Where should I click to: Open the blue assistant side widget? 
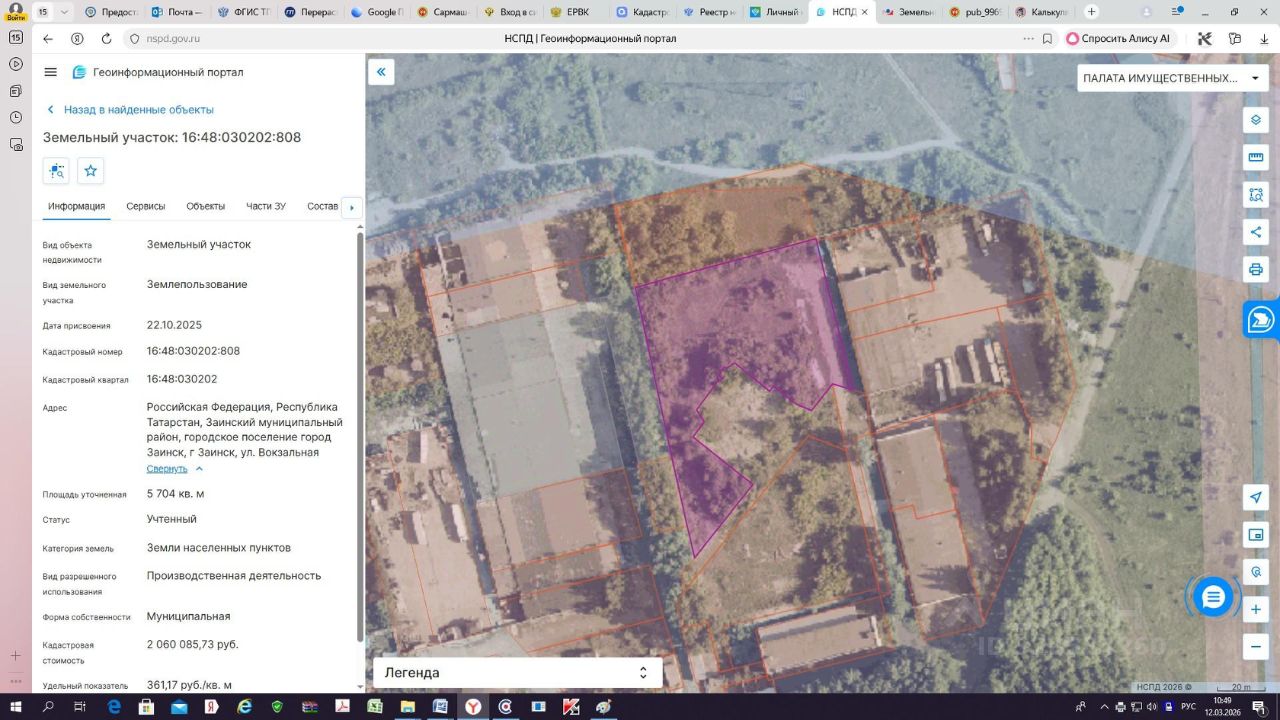[1261, 320]
